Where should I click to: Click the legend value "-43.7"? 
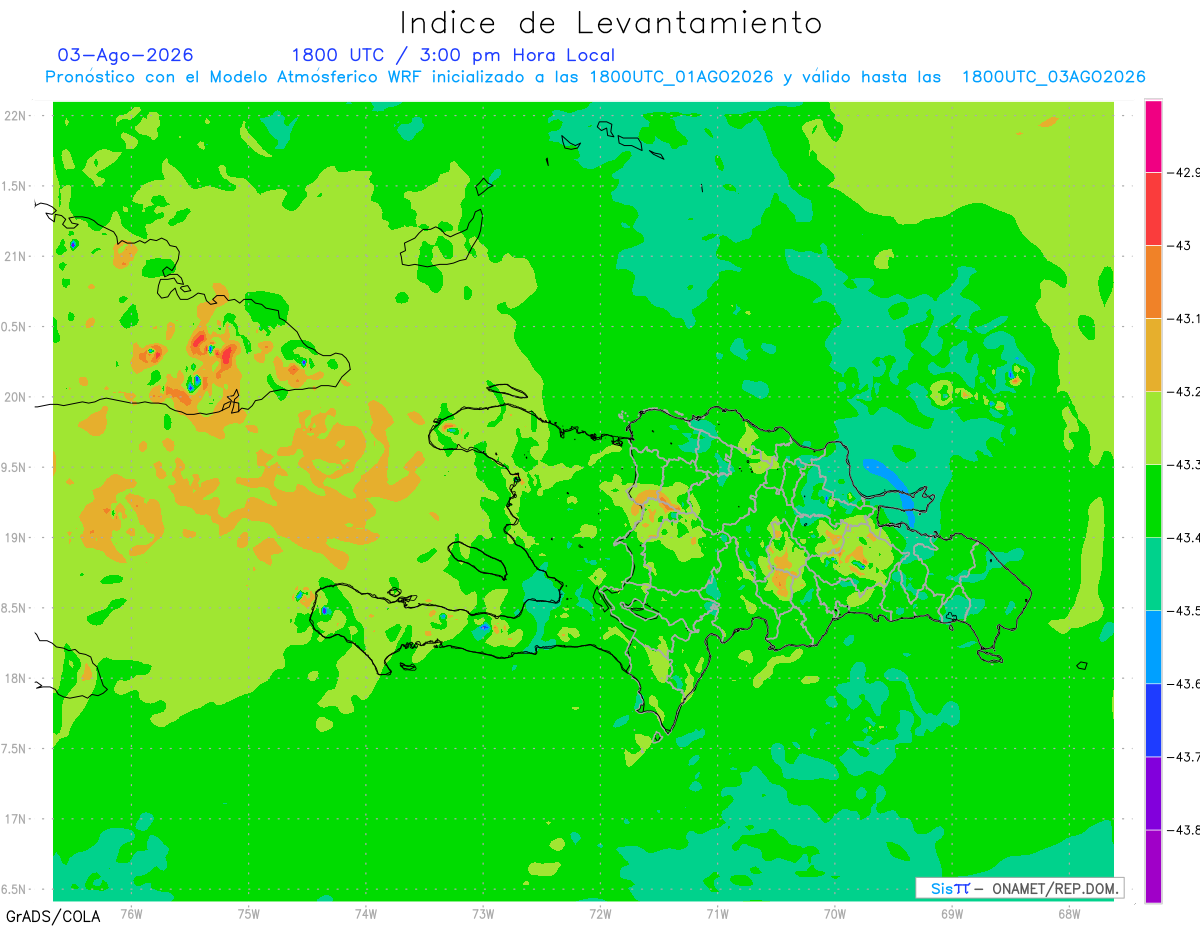[1184, 757]
